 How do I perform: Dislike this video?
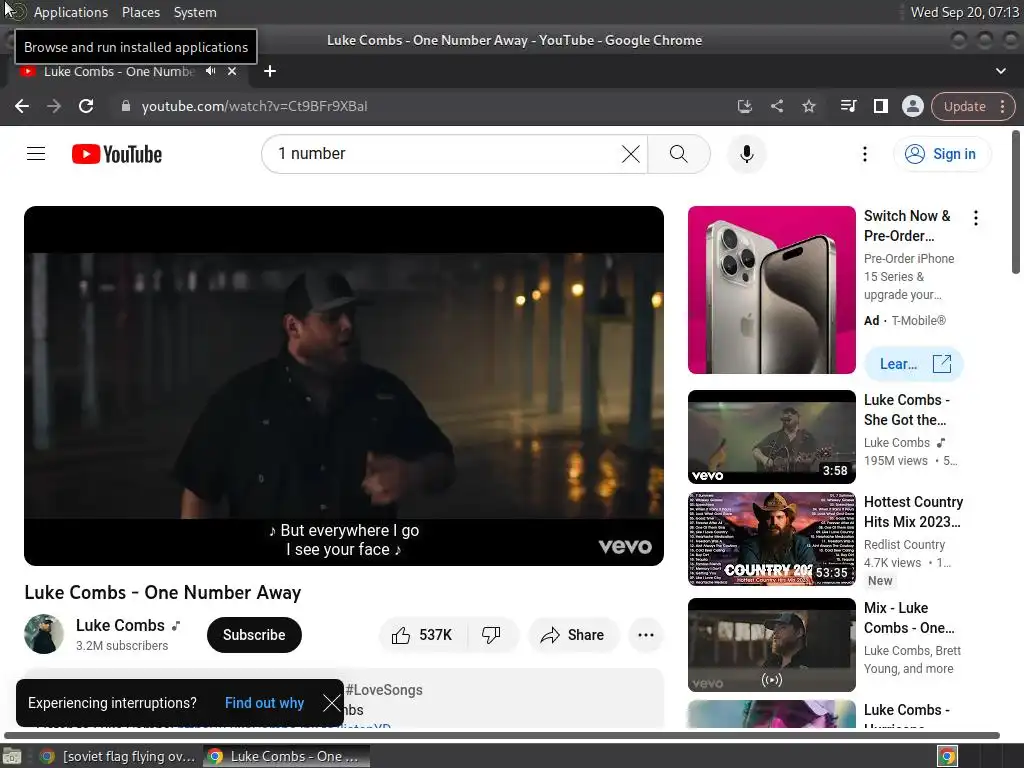[492, 635]
